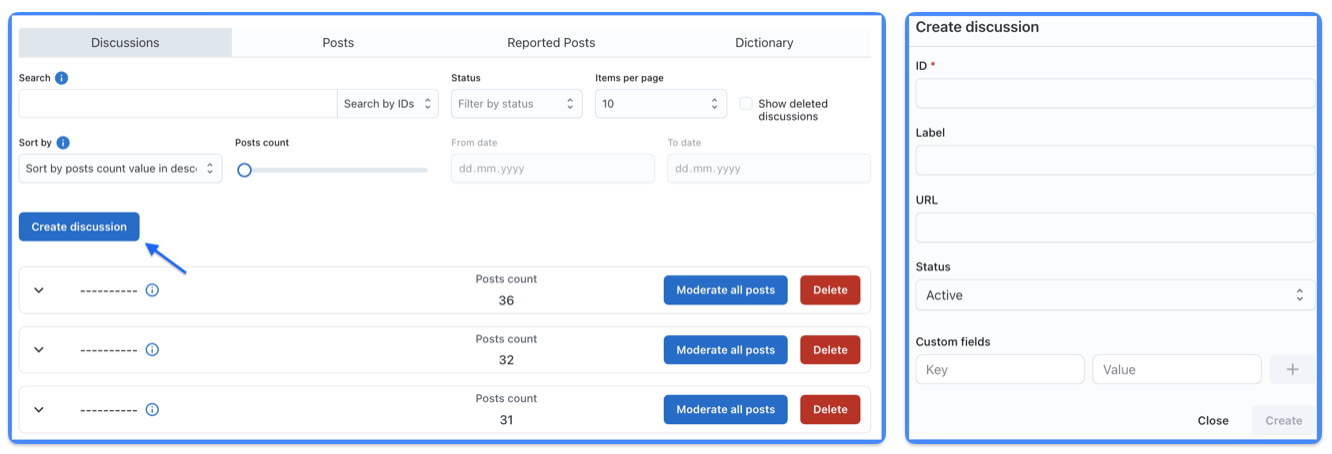Open the Filter by status dropdown
The image size is (1332, 454).
click(x=516, y=104)
